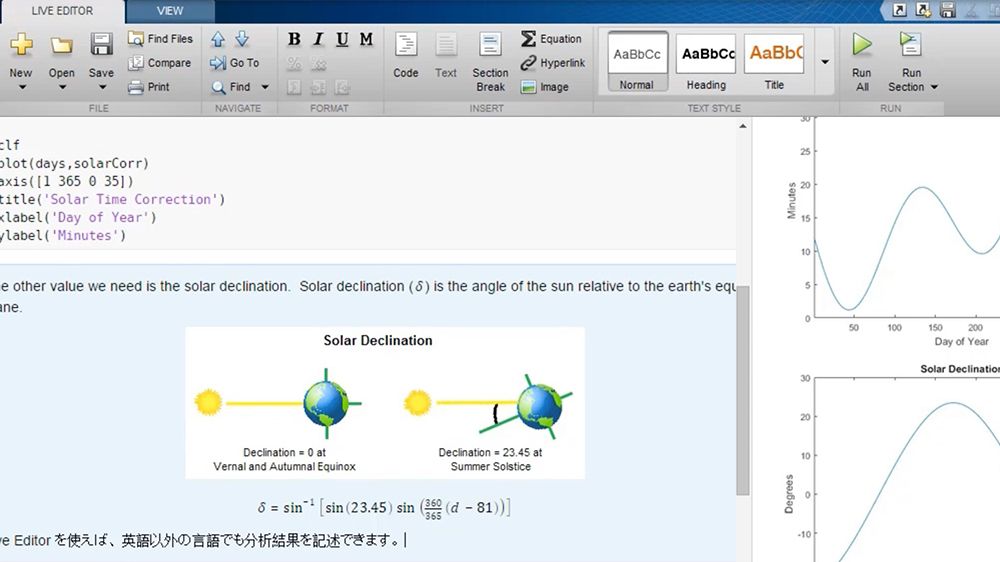Screen dimensions: 1000x562
Task: Expand the Open dropdown arrow
Action: click(62, 87)
